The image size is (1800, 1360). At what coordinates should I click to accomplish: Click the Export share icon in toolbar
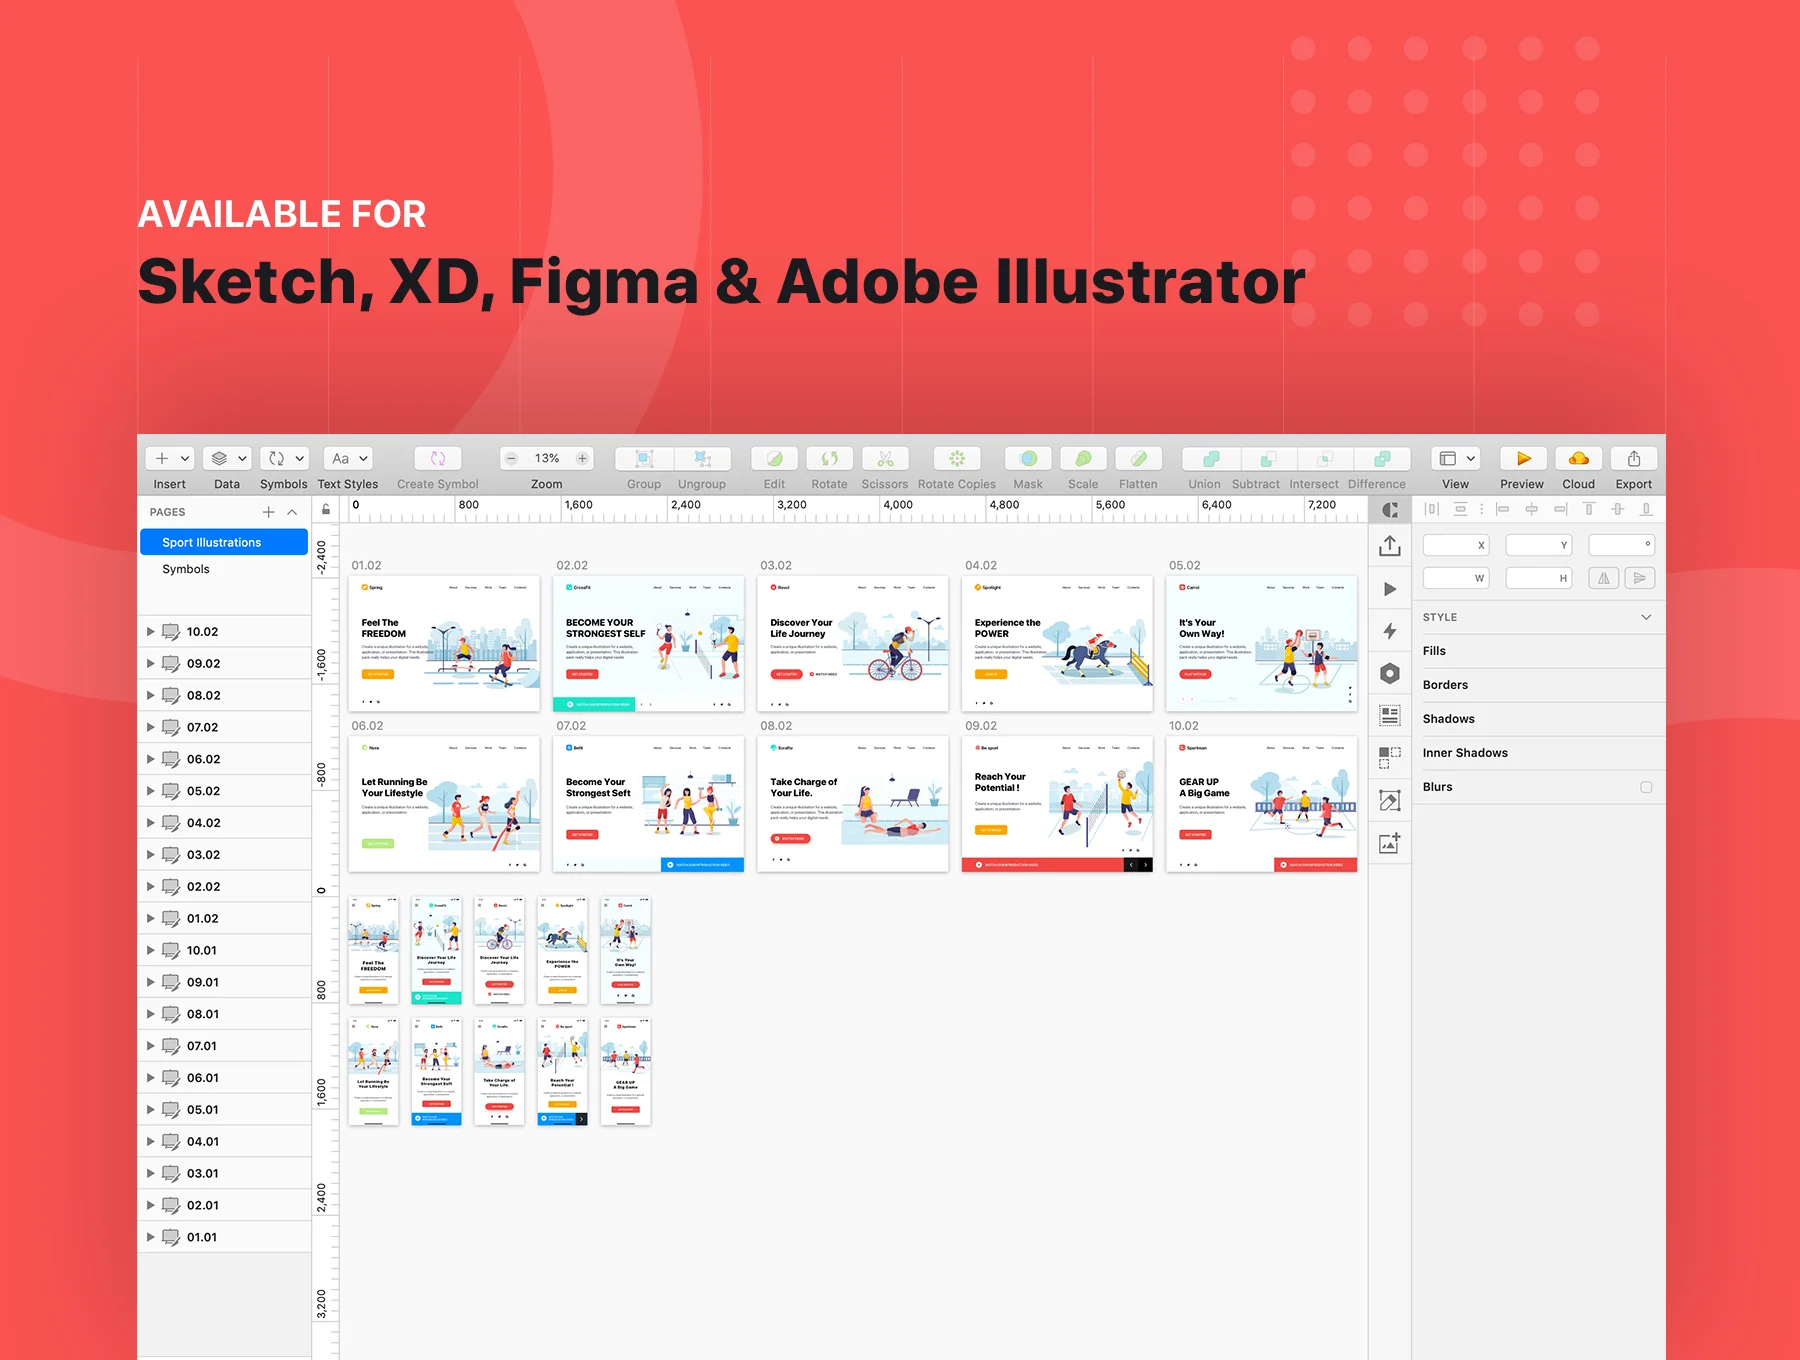1634,458
